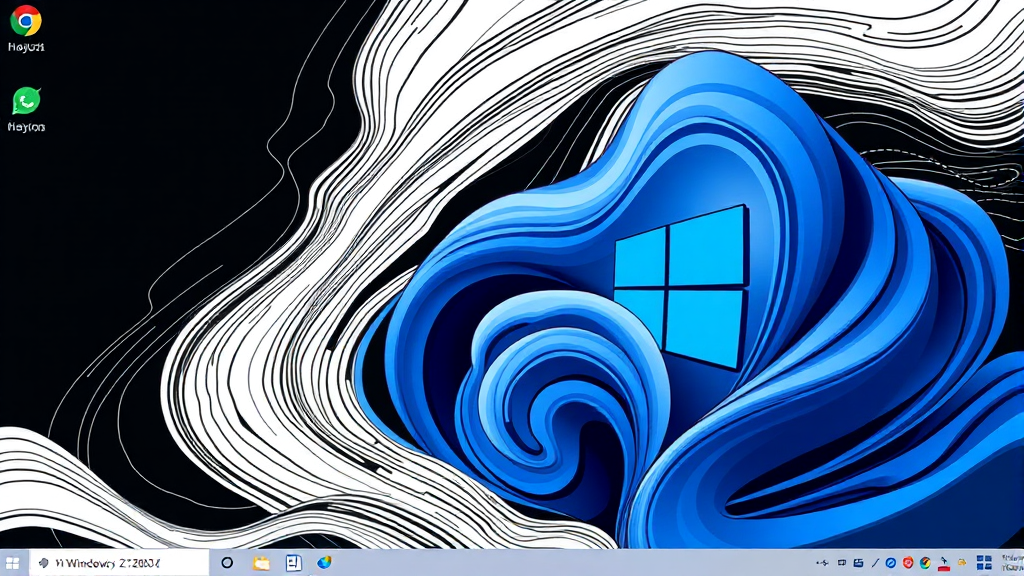Open the blue compass circle tray icon
Image resolution: width=1024 pixels, height=576 pixels.
pyautogui.click(x=891, y=563)
